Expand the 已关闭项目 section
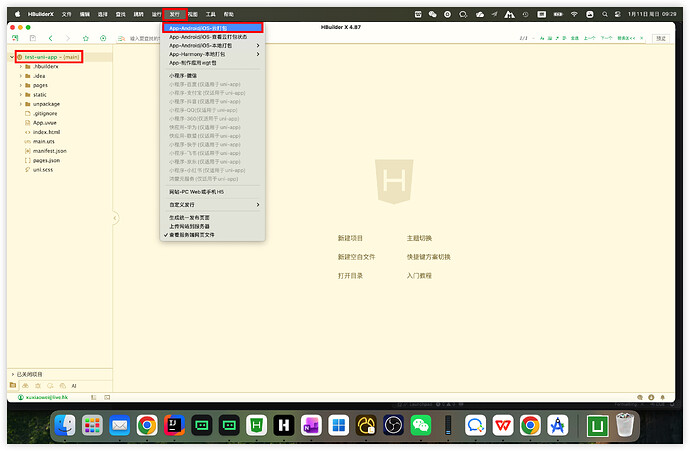The image size is (690, 451). coord(12,373)
